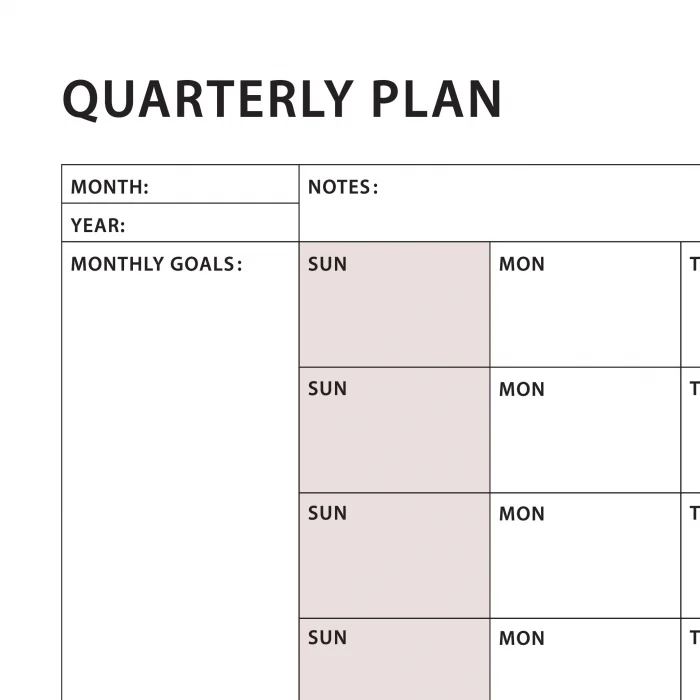This screenshot has height=700, width=700.
Task: Click the MON label in the fourth week row
Action: (521, 638)
